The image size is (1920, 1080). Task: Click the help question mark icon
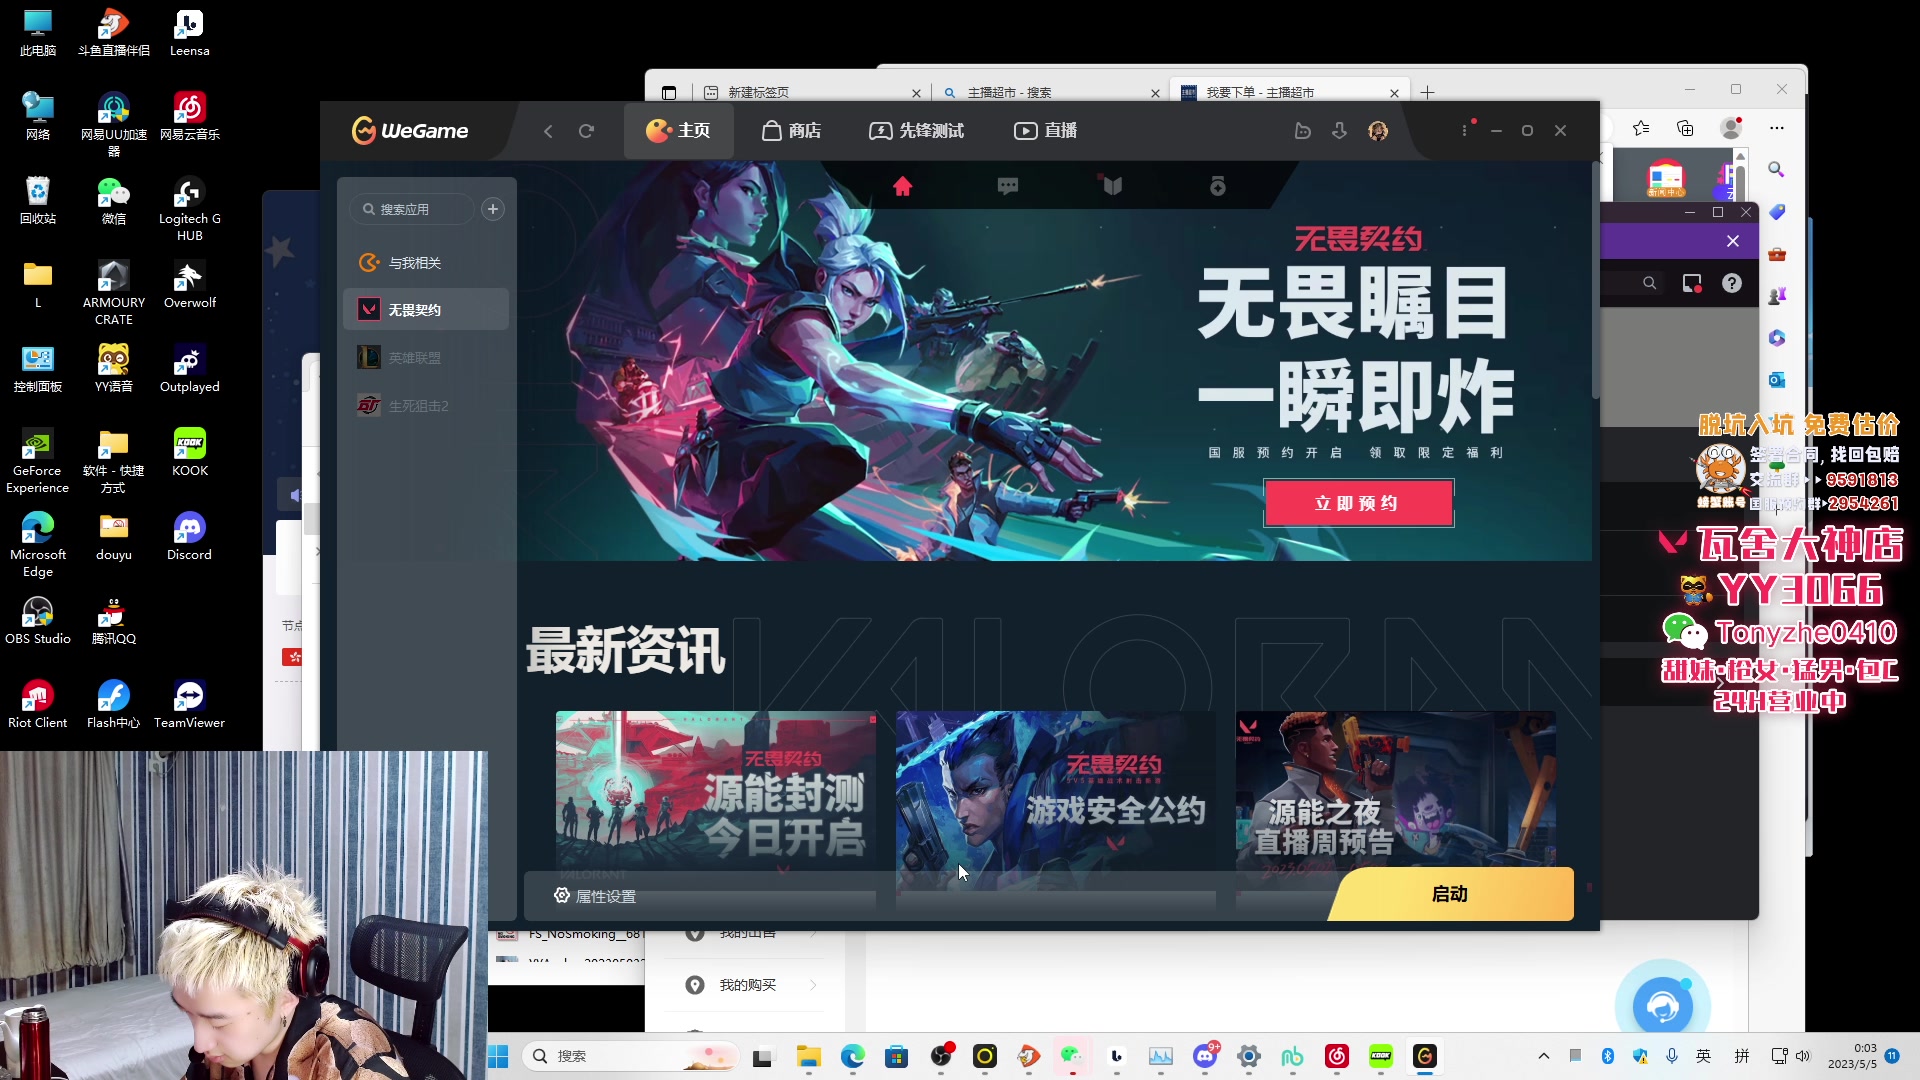(x=1732, y=283)
